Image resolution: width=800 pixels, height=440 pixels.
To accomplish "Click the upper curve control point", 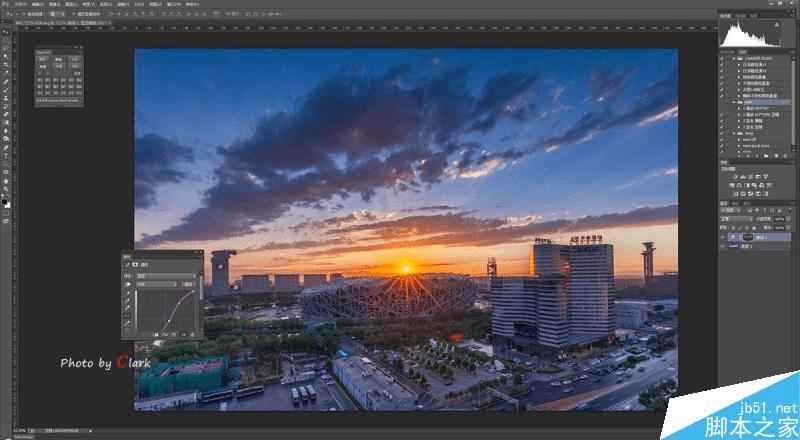I will click(179, 303).
